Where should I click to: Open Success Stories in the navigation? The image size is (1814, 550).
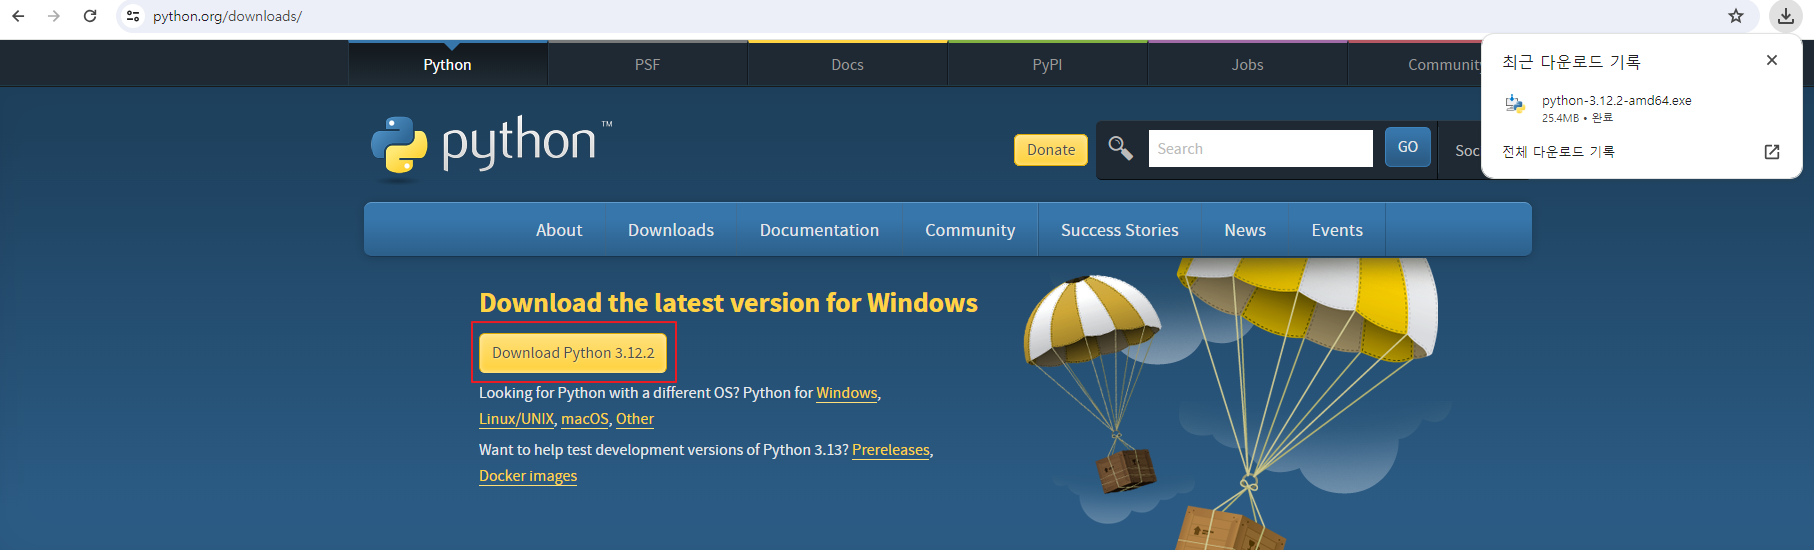(x=1120, y=230)
